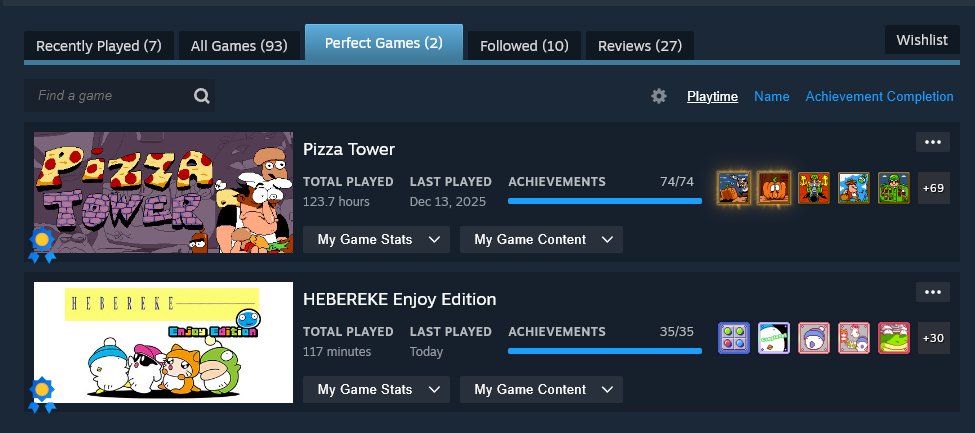
Task: Click Pizza Tower's orange pumpkin face achievement
Action: coord(773,188)
